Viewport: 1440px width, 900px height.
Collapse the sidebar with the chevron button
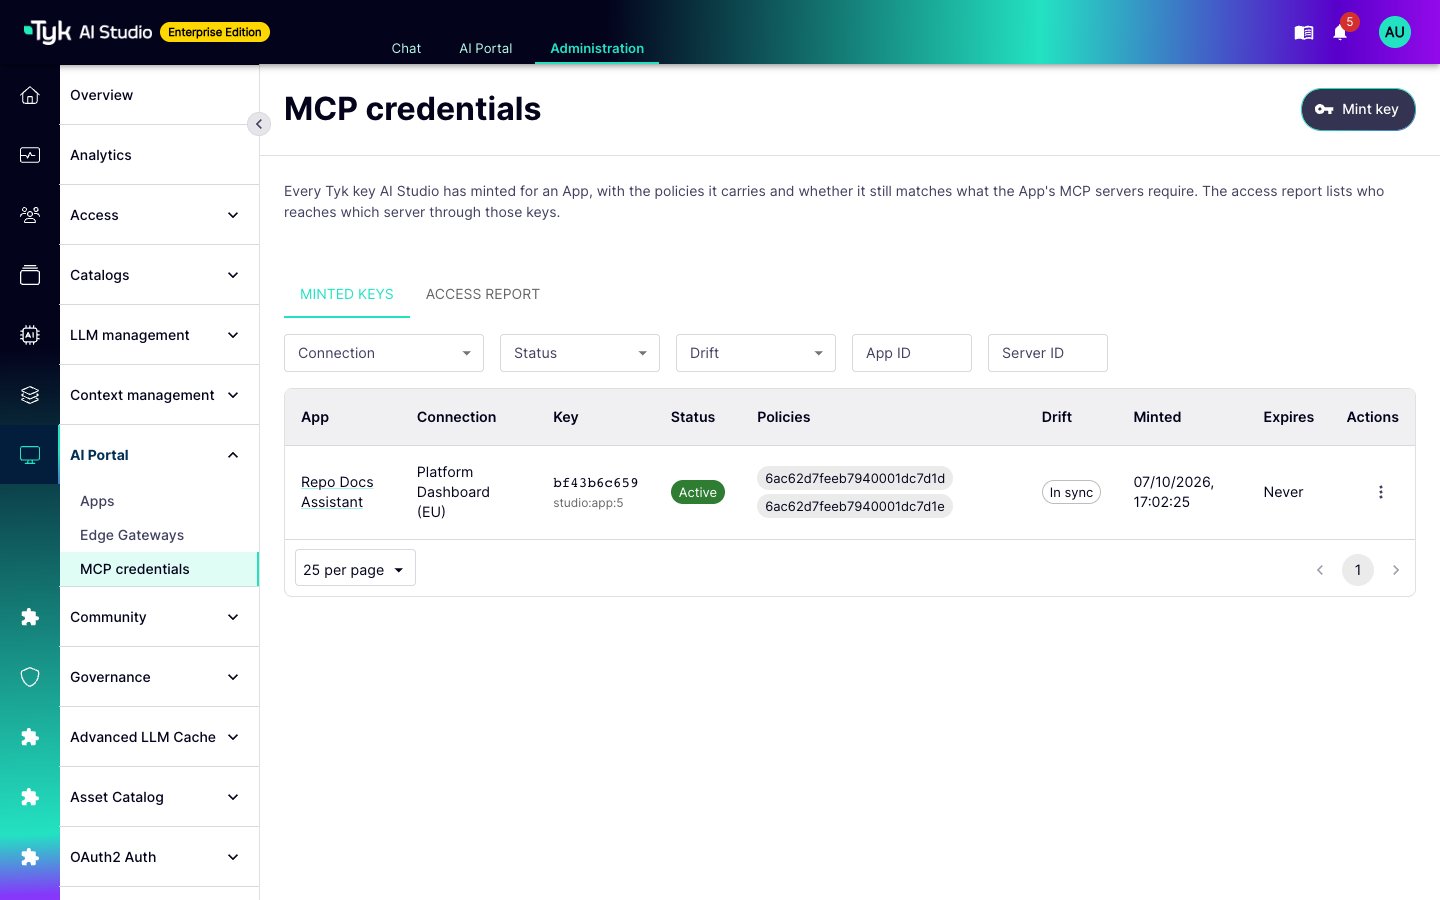coord(259,124)
